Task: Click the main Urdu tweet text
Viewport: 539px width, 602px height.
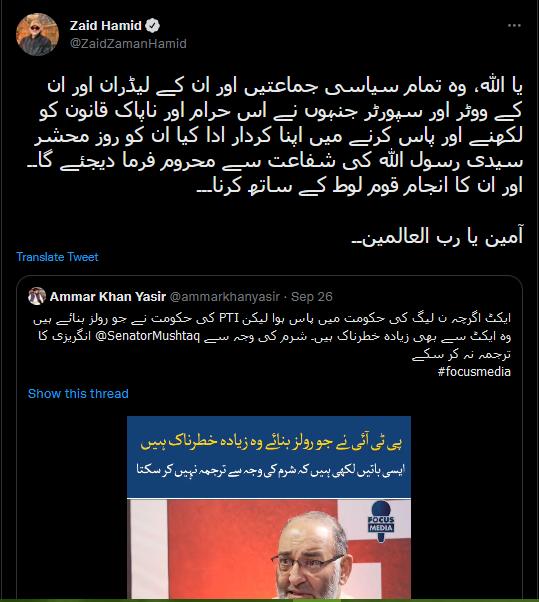Action: pyautogui.click(x=275, y=136)
